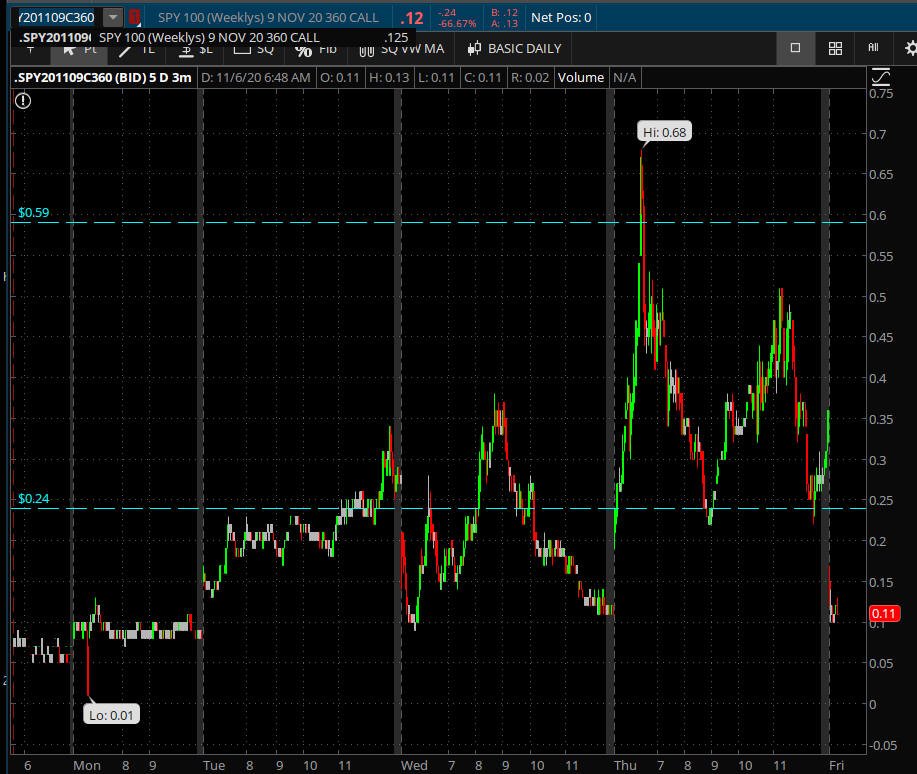
Task: Click the symbol input field
Action: 55,17
